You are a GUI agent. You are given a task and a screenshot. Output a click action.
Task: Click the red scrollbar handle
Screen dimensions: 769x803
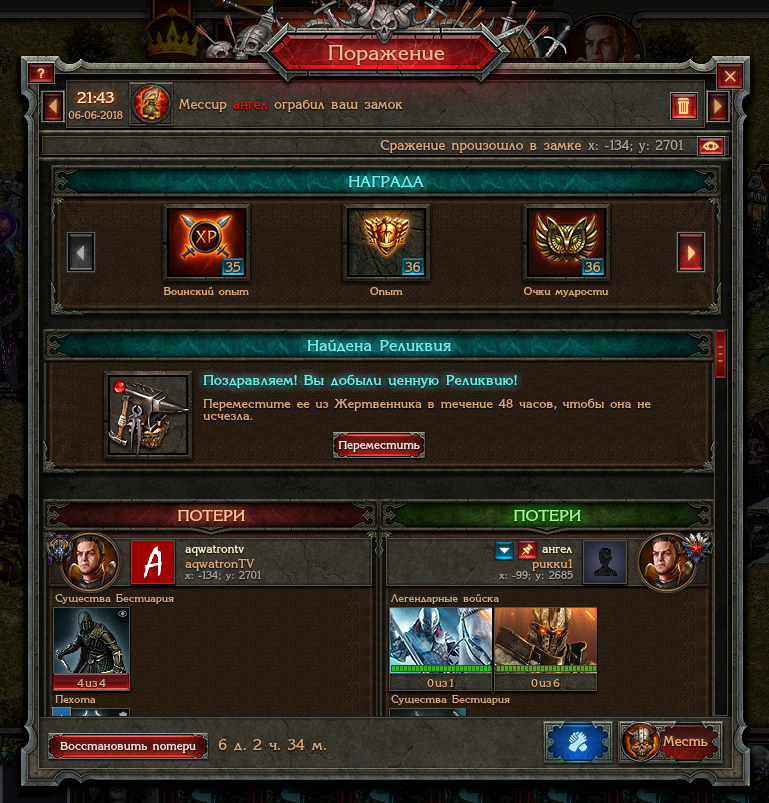[x=720, y=354]
